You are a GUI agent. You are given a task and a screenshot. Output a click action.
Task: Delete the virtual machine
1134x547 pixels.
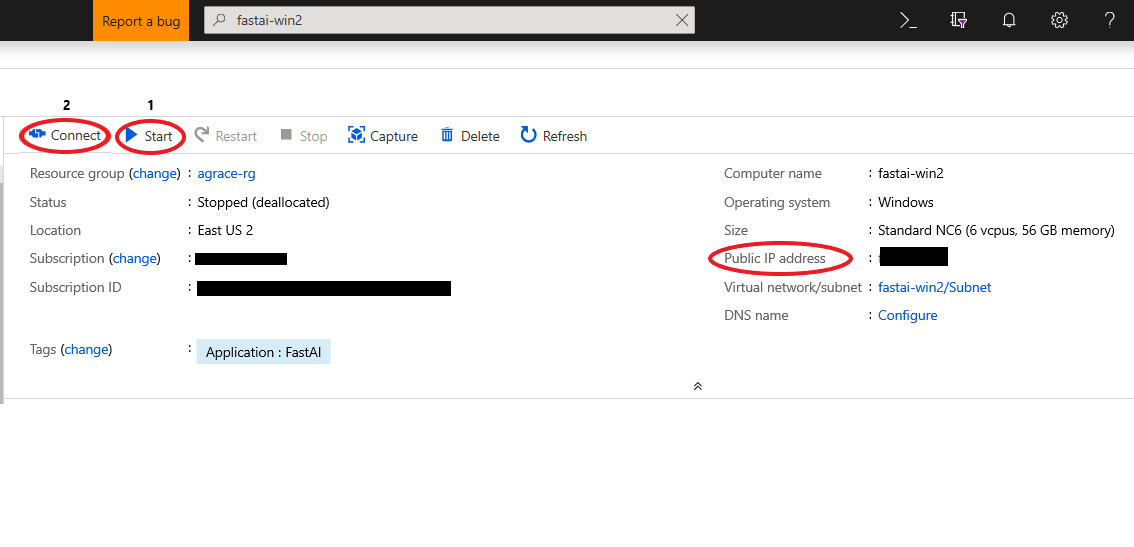[x=470, y=136]
